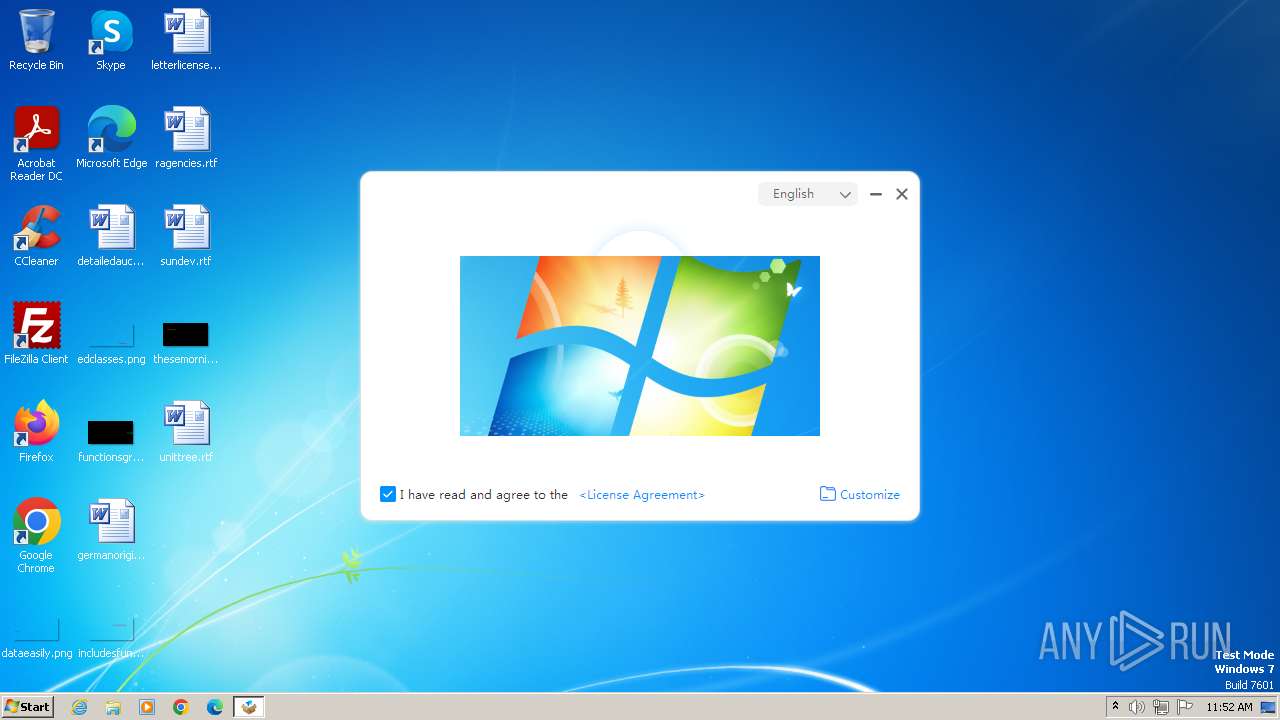The image size is (1280, 720).
Task: Select Acrobat Reader DC shortcut
Action: point(36,144)
